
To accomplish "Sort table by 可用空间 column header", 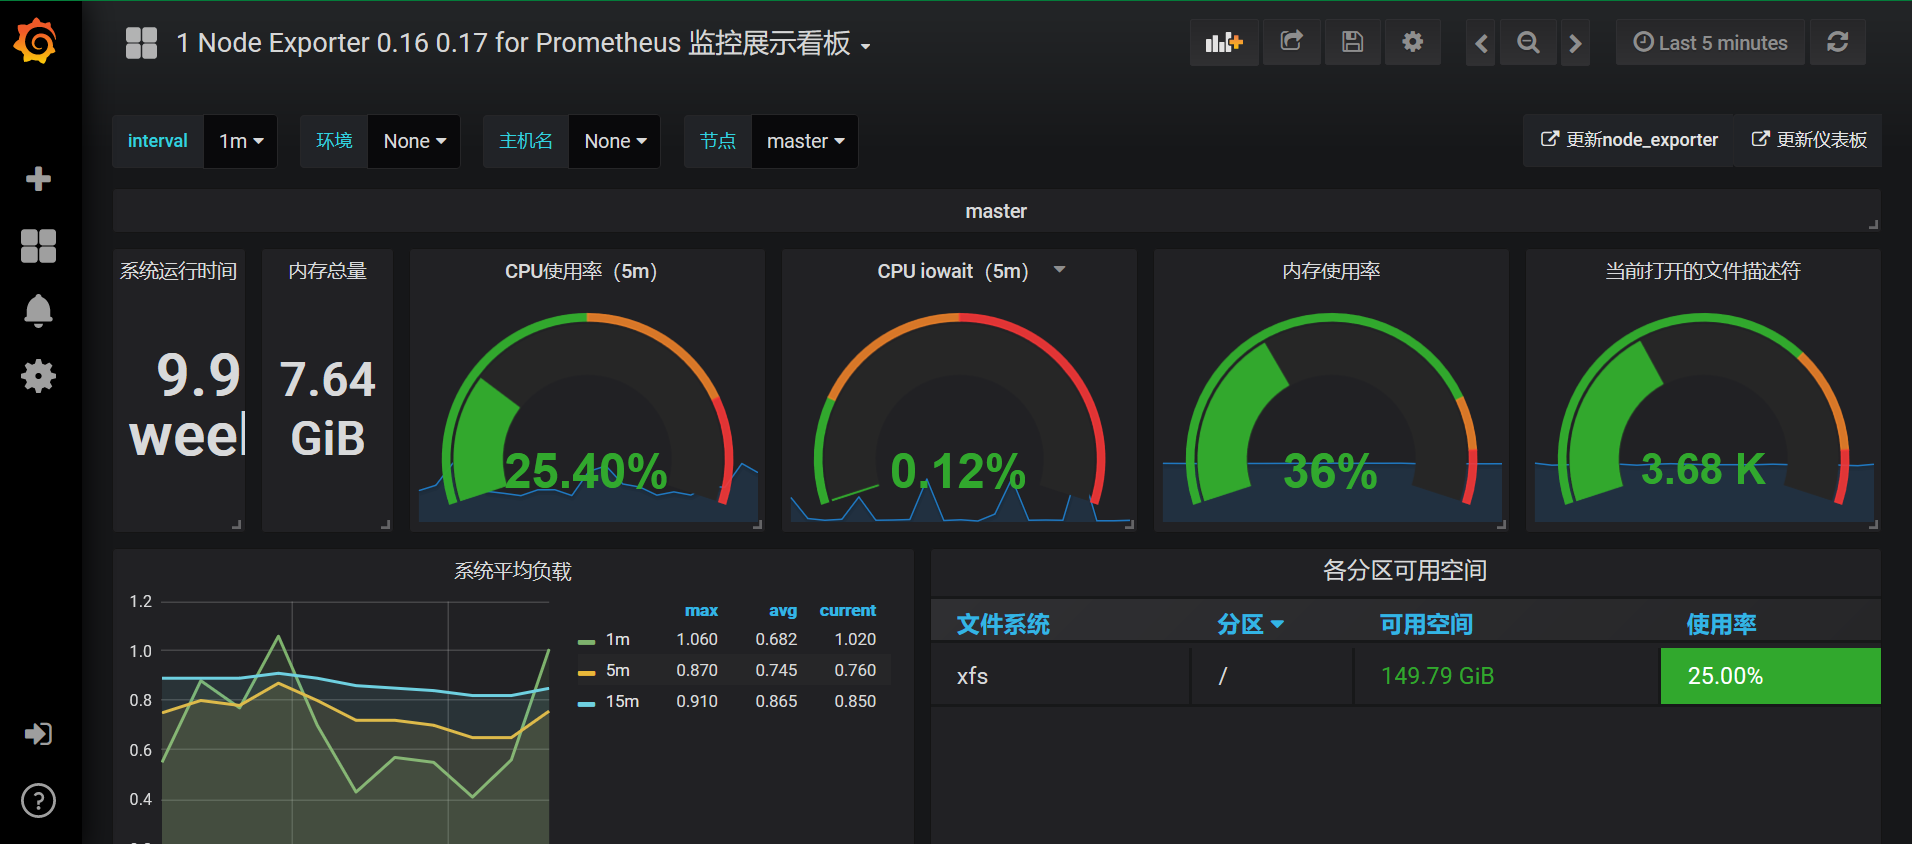I will coord(1426,624).
